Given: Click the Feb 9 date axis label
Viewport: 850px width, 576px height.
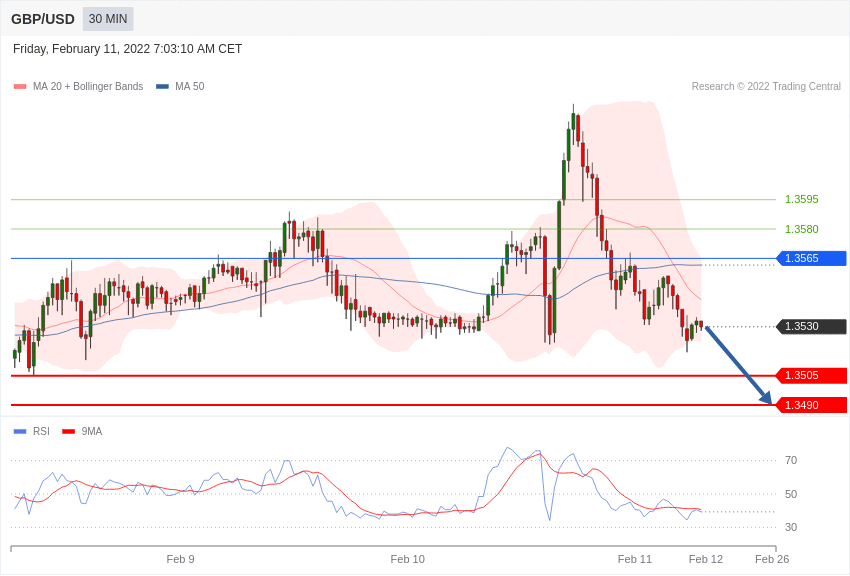Looking at the screenshot, I should (181, 559).
